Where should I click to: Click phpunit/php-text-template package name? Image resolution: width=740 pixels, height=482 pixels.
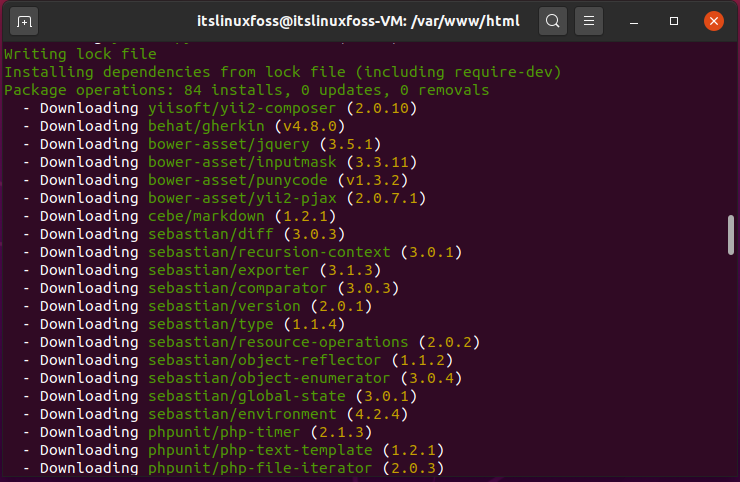coord(260,450)
